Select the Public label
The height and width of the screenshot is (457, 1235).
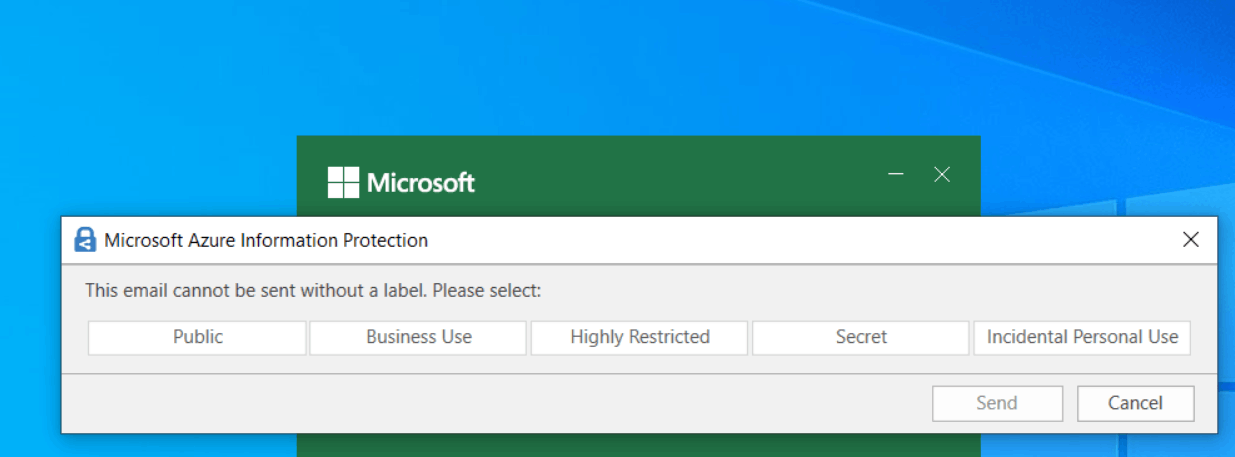point(197,337)
